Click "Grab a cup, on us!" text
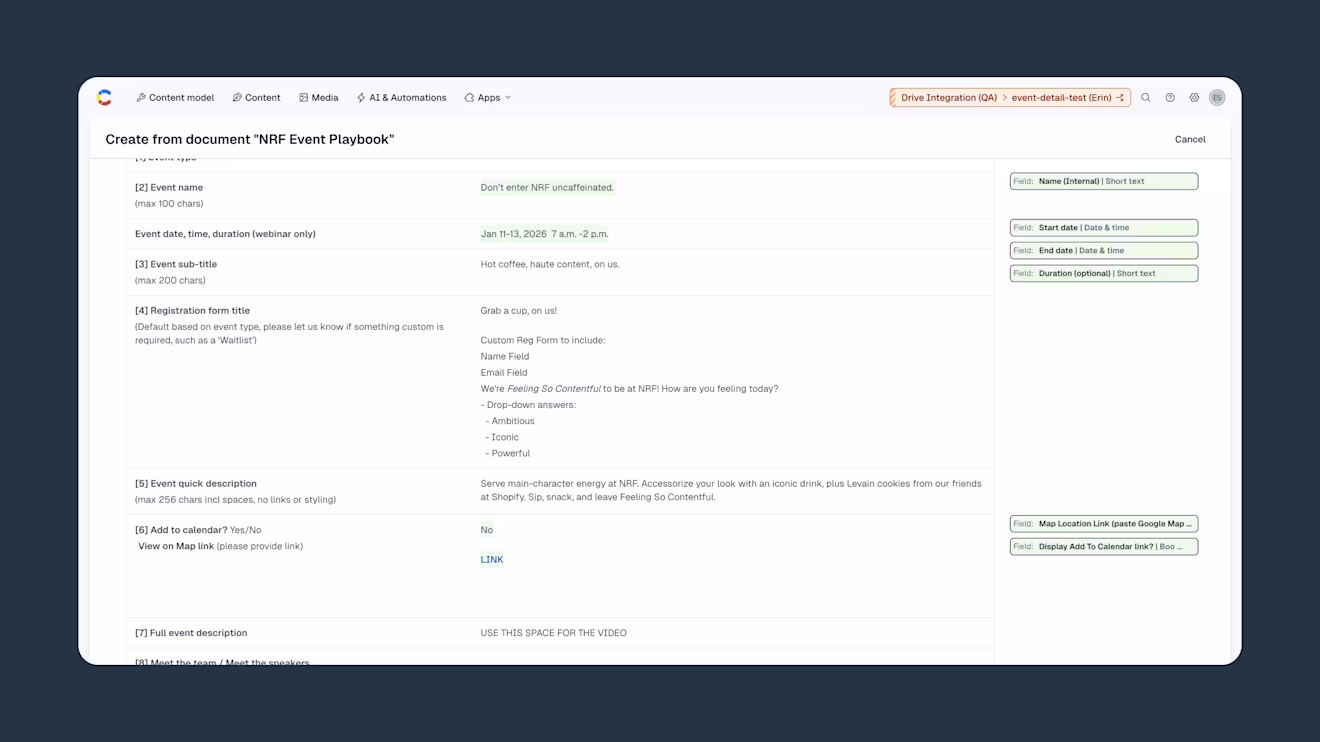This screenshot has height=742, width=1320. 519,310
